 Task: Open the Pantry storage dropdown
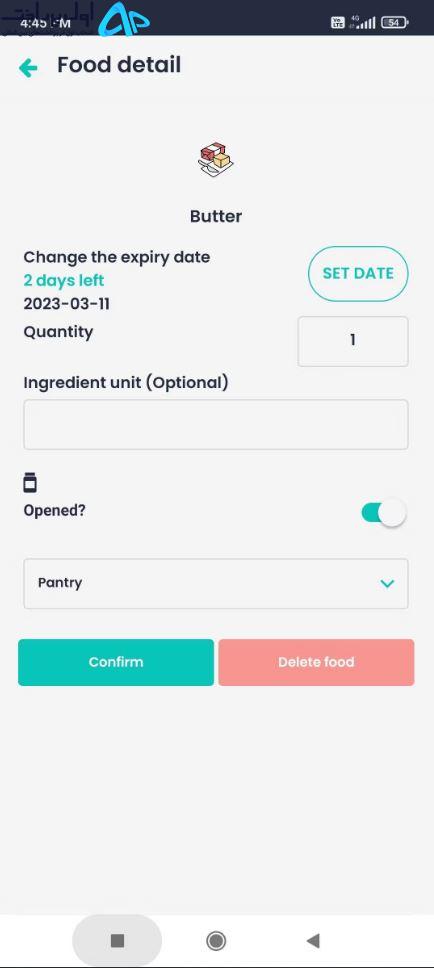215,583
